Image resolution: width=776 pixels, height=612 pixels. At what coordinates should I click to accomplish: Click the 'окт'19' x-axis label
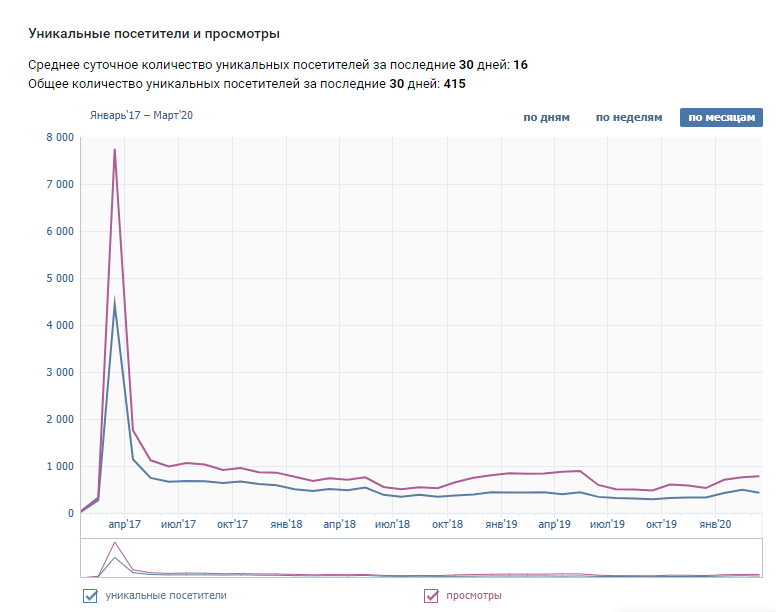pyautogui.click(x=661, y=524)
